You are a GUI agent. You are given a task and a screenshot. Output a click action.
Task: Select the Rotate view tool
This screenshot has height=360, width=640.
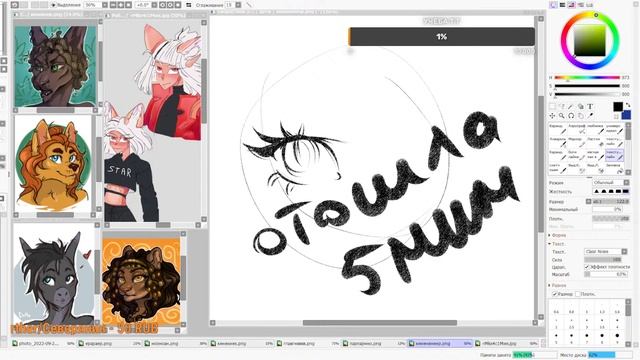pos(571,116)
